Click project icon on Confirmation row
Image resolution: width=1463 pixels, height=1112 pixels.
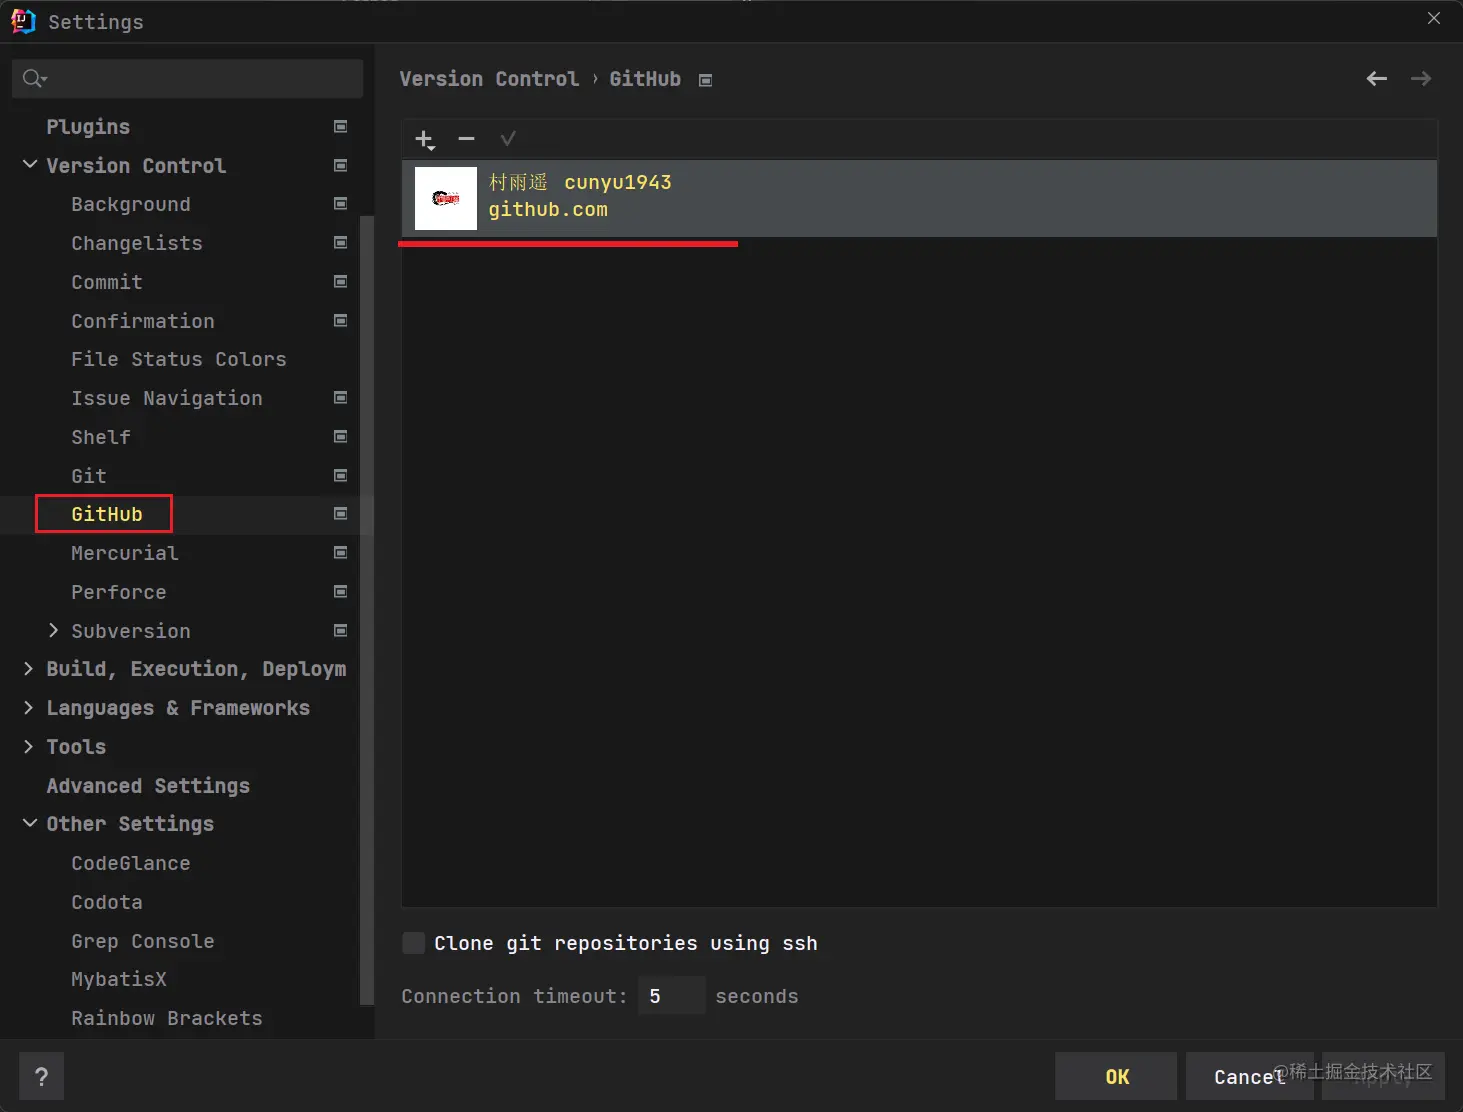pyautogui.click(x=340, y=320)
